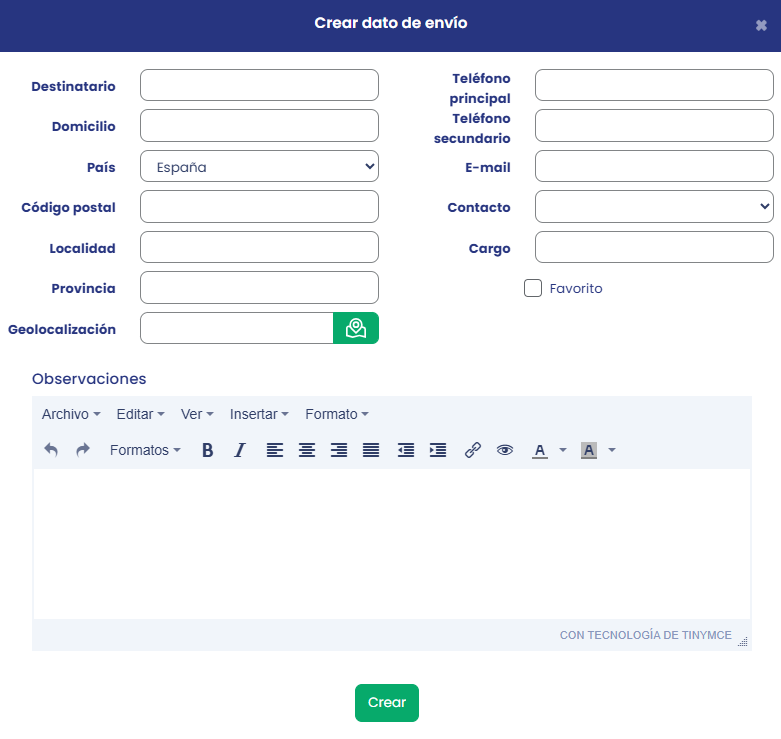Undo the last editor action
781x739 pixels.
click(x=51, y=450)
